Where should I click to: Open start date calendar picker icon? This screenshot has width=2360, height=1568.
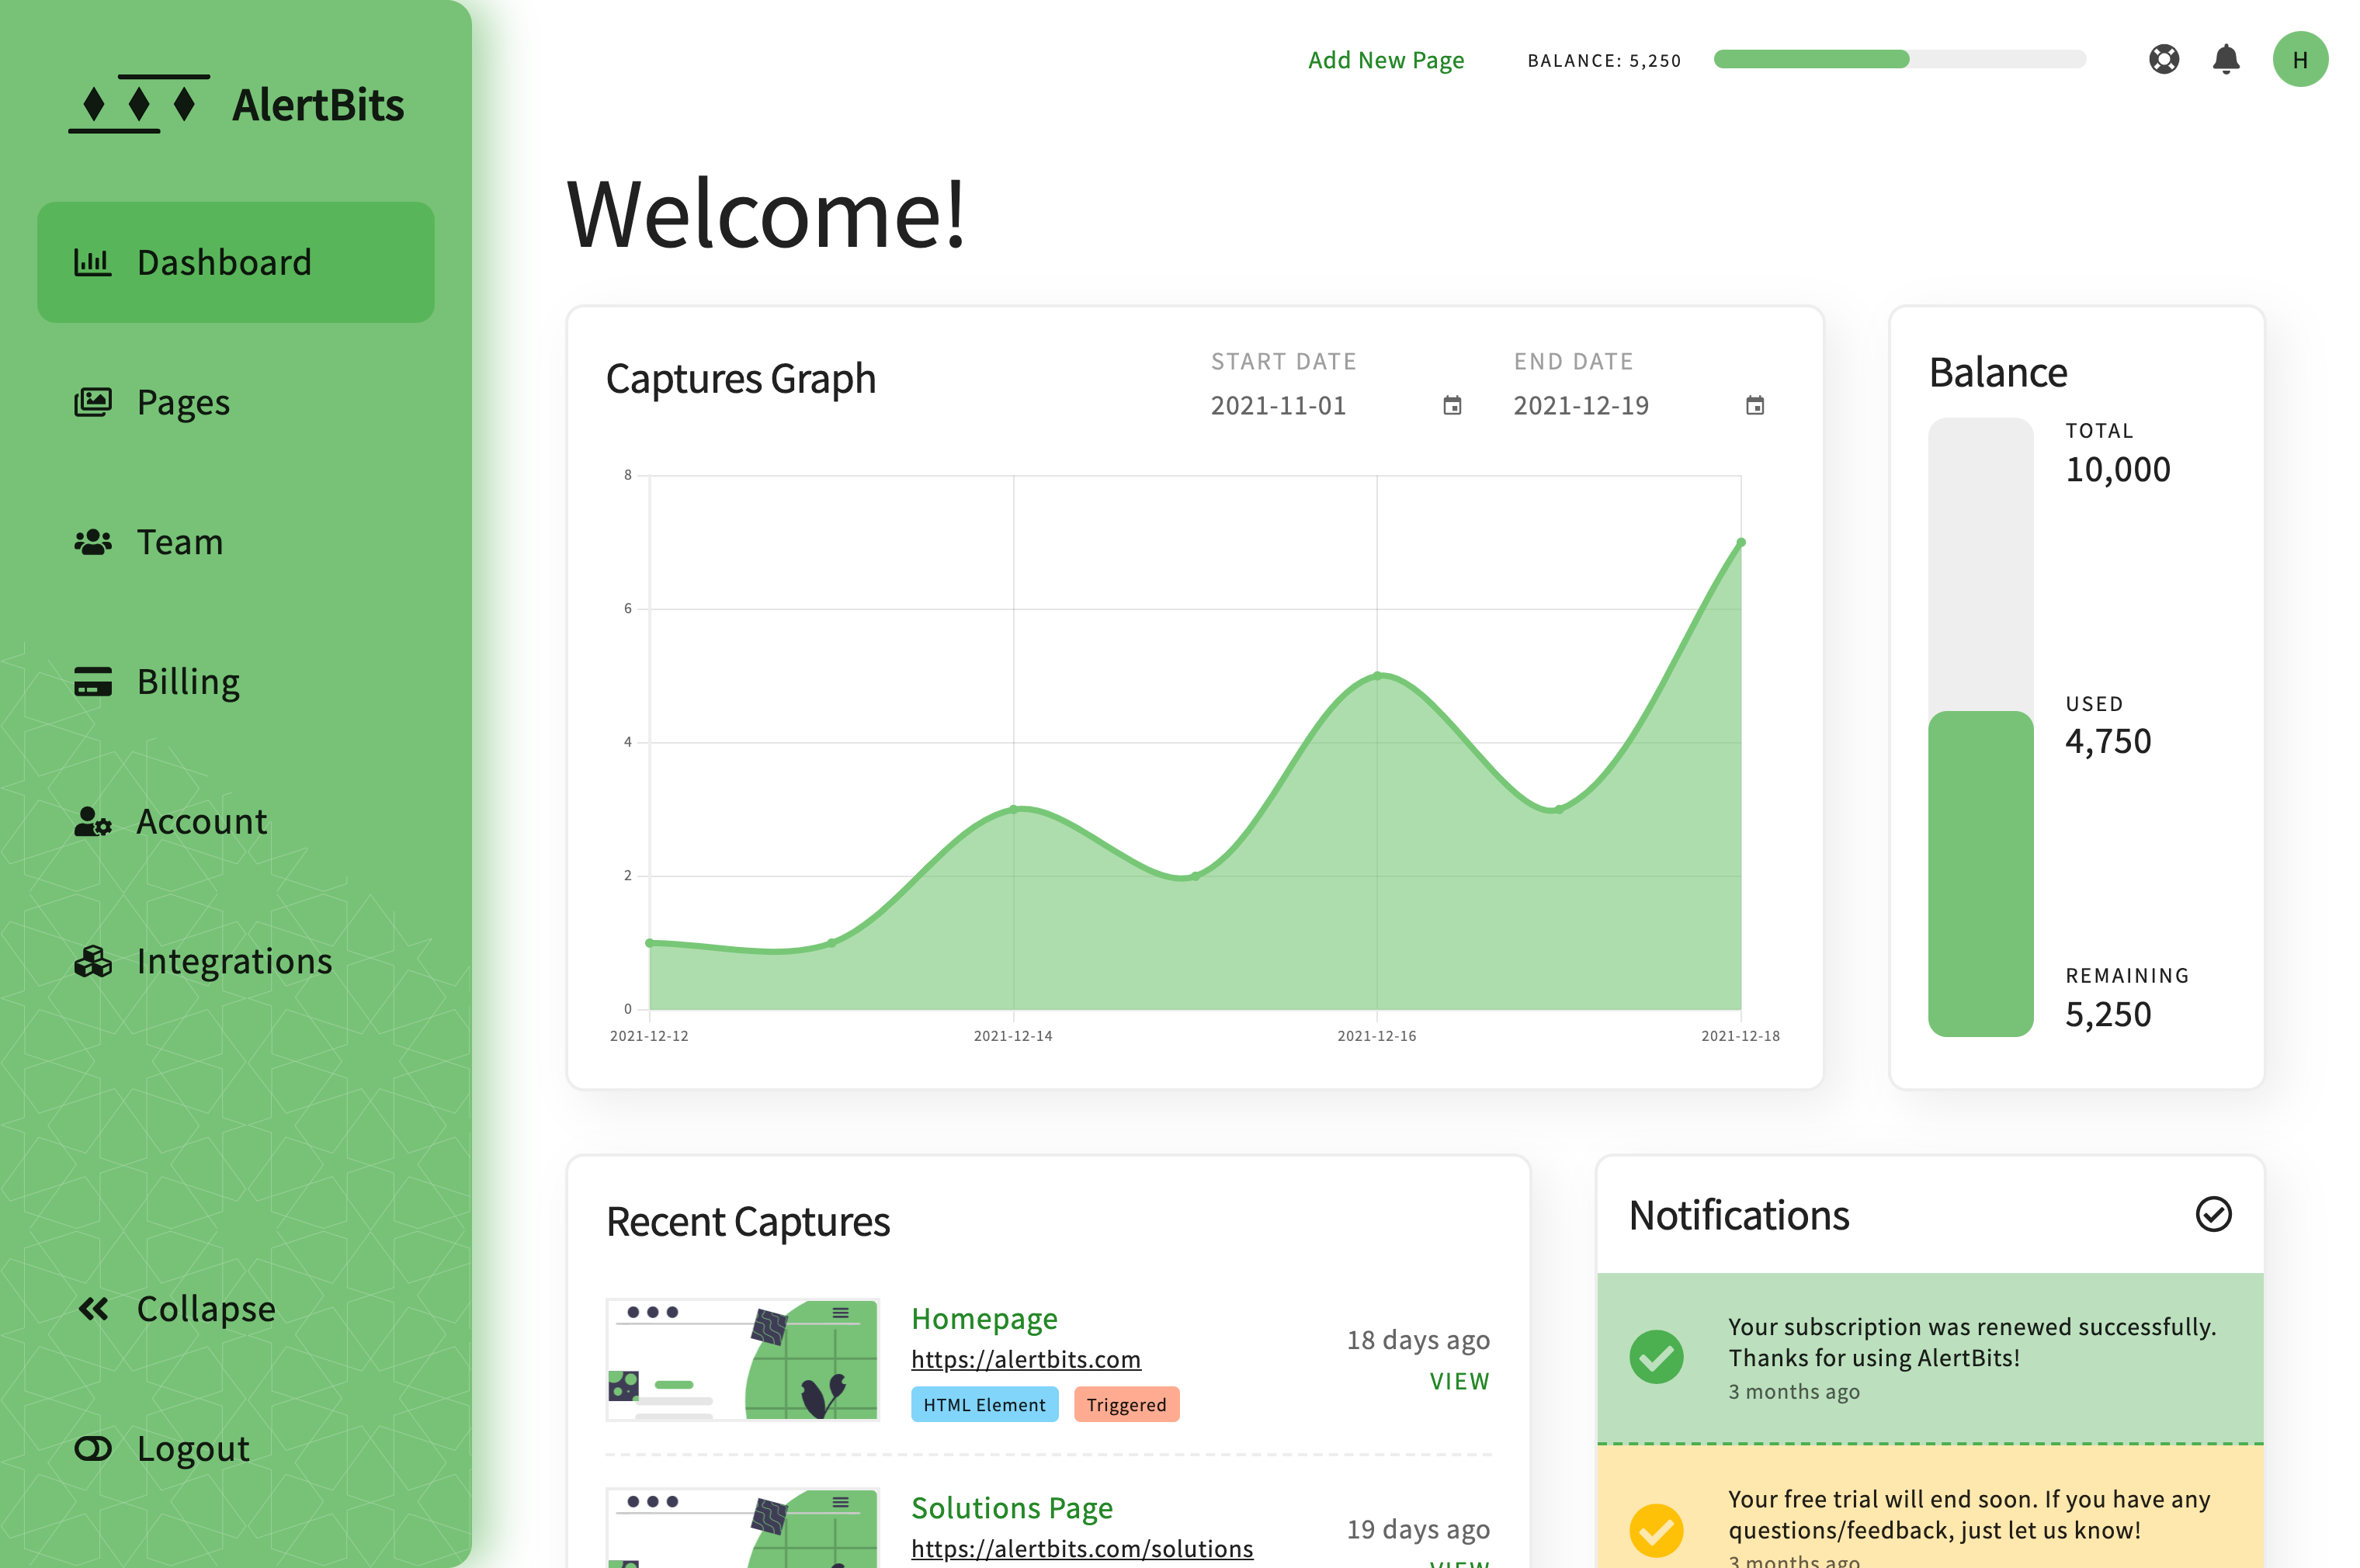pyautogui.click(x=1452, y=405)
